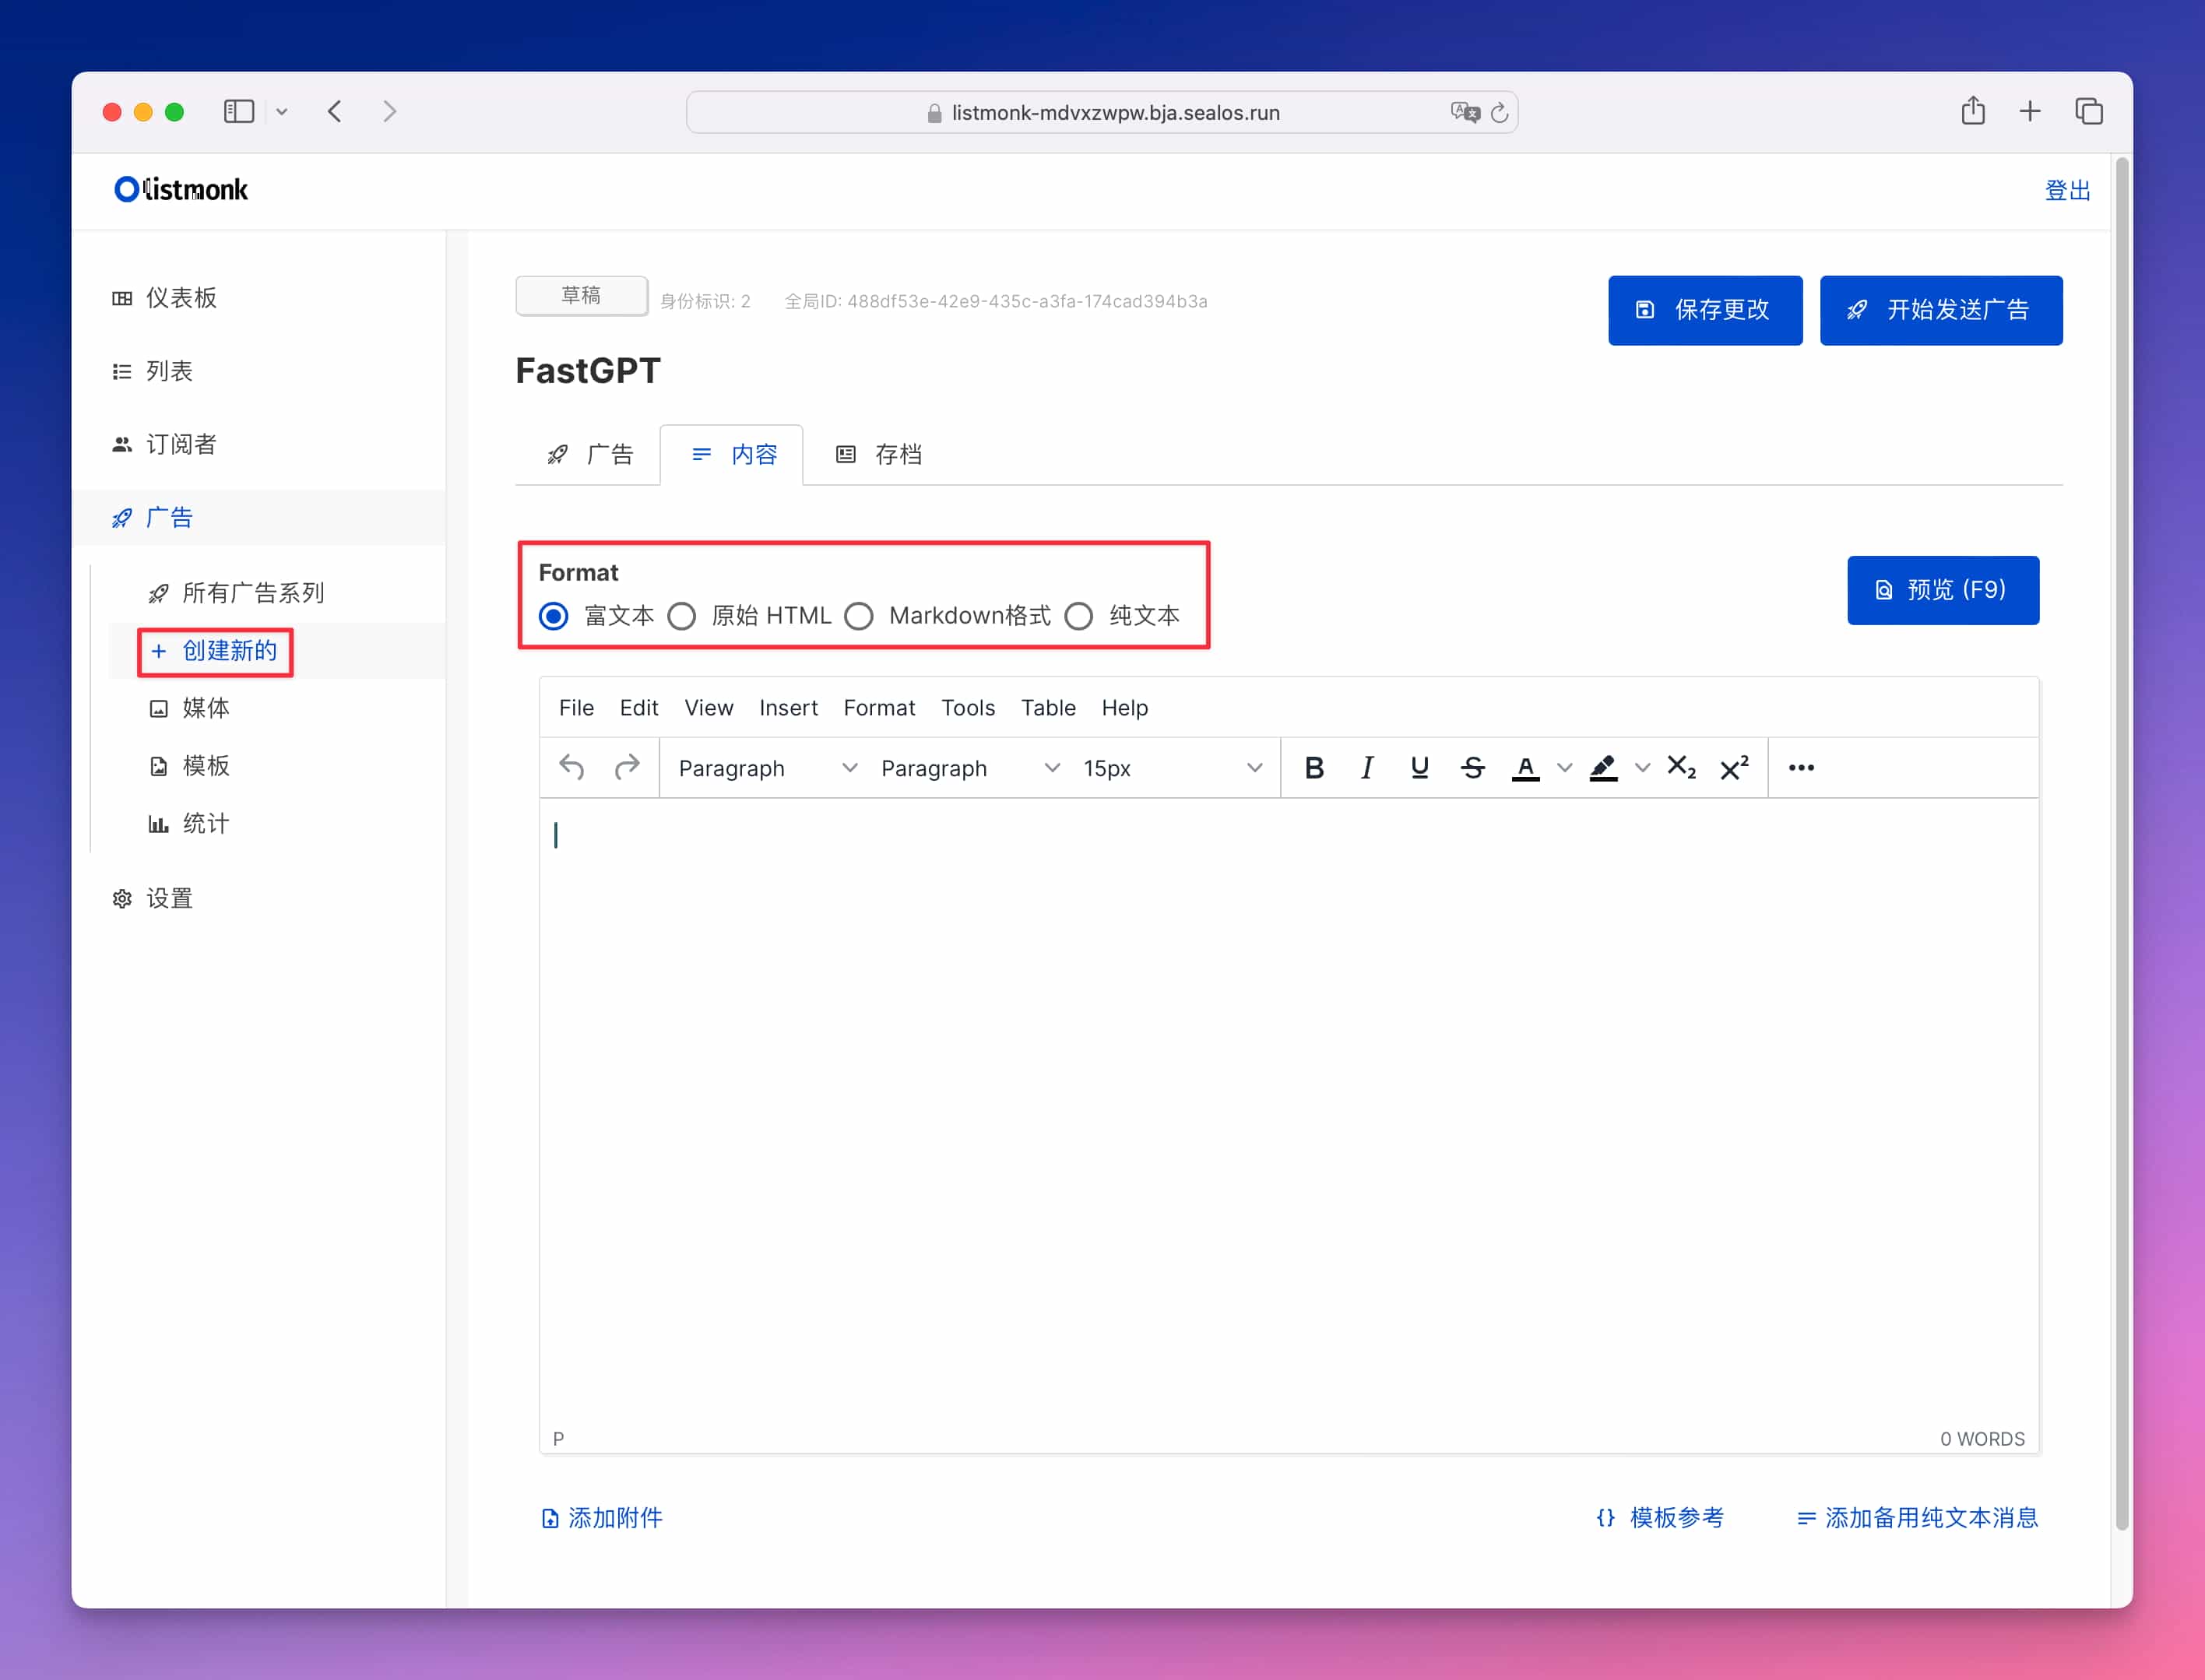Toggle italic text formatting
The width and height of the screenshot is (2205, 1680).
click(x=1367, y=768)
